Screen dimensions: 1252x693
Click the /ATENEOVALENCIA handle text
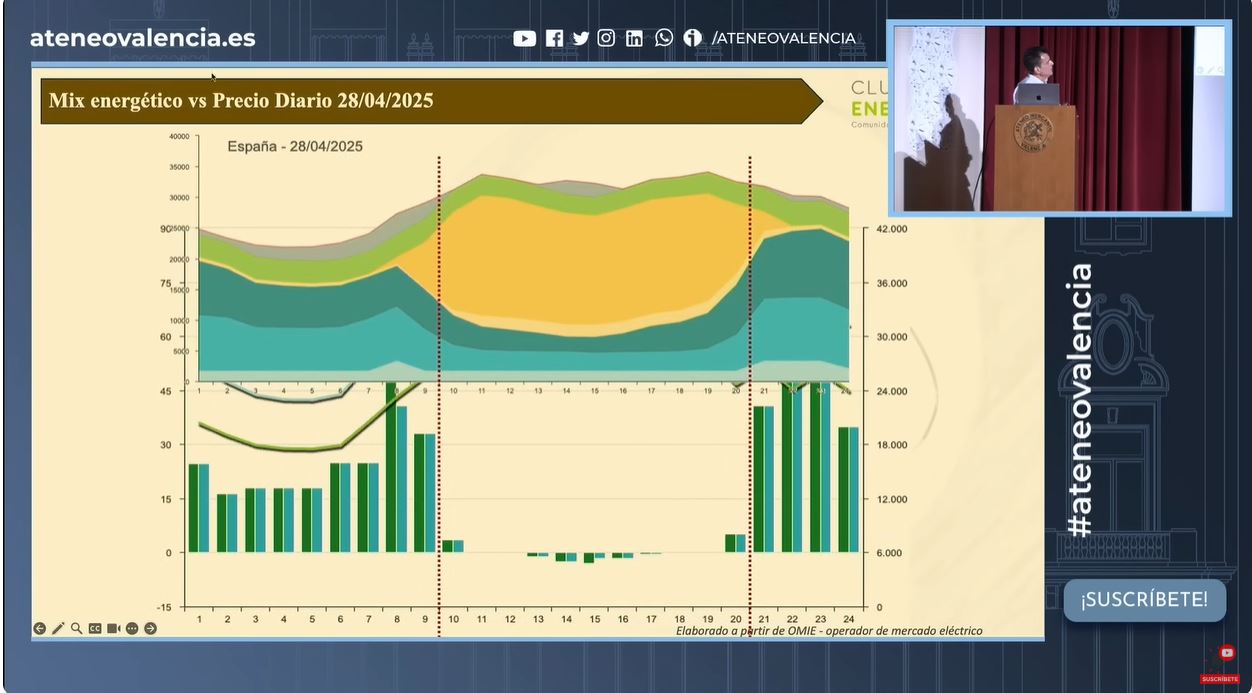tap(783, 38)
